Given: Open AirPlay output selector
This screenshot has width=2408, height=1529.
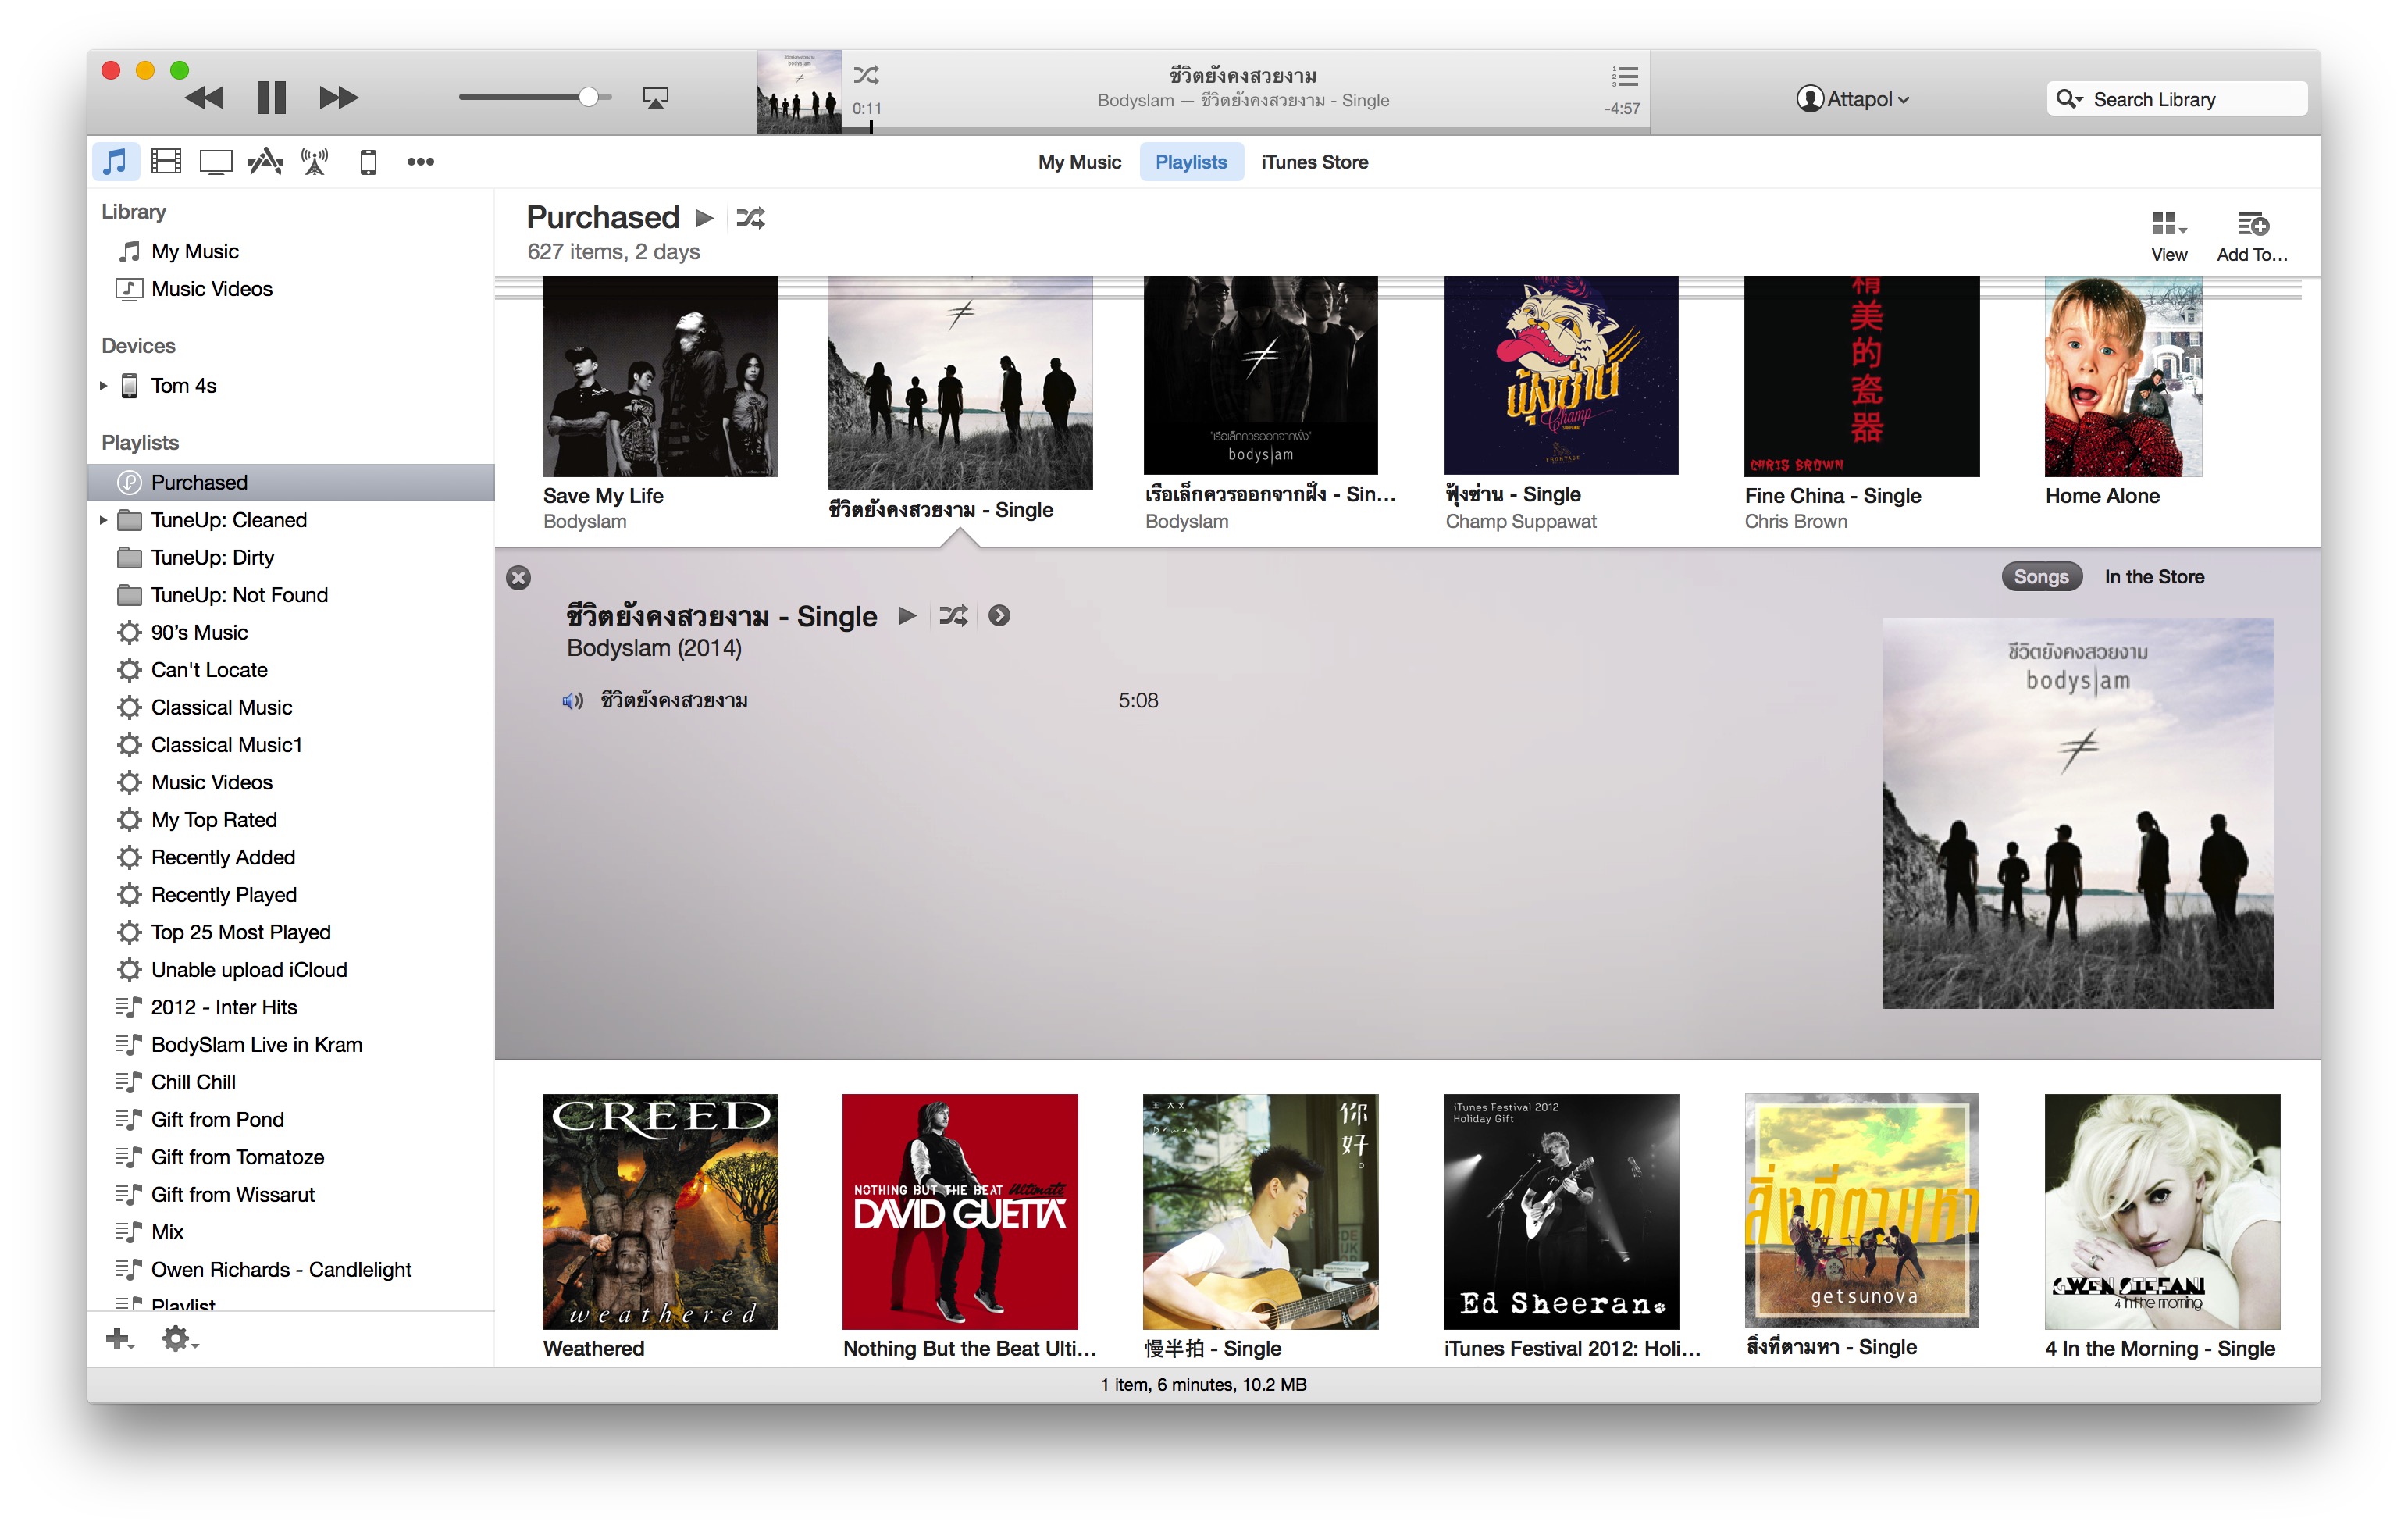Looking at the screenshot, I should point(655,98).
